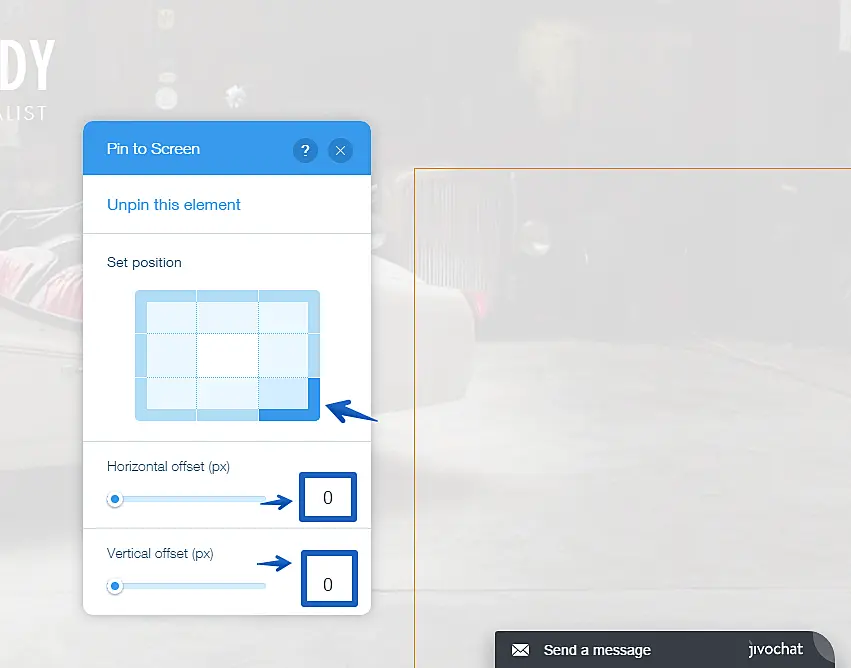
Task: Open the Pin to Screen help icon
Action: click(305, 150)
